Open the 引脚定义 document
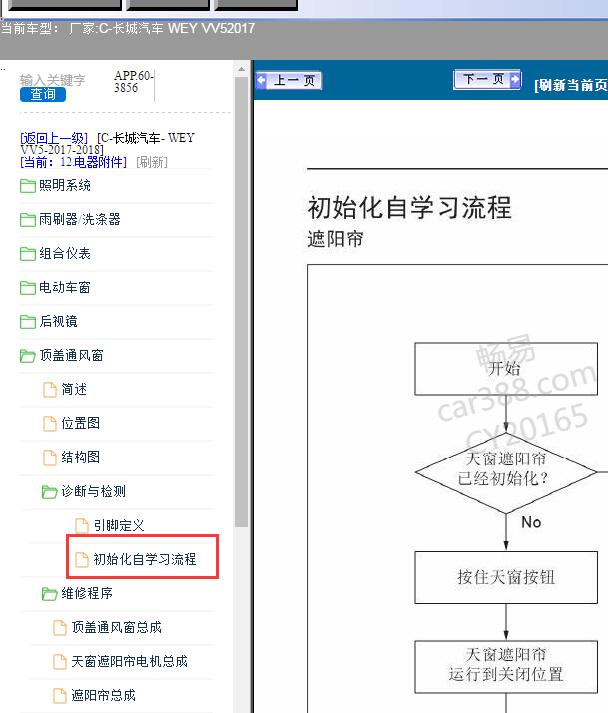The height and width of the screenshot is (713, 608). click(119, 525)
